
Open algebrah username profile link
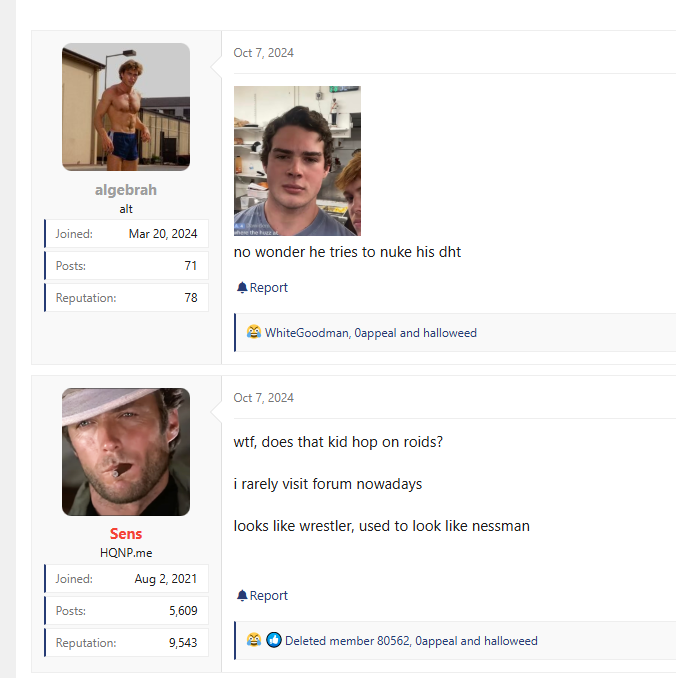point(126,190)
